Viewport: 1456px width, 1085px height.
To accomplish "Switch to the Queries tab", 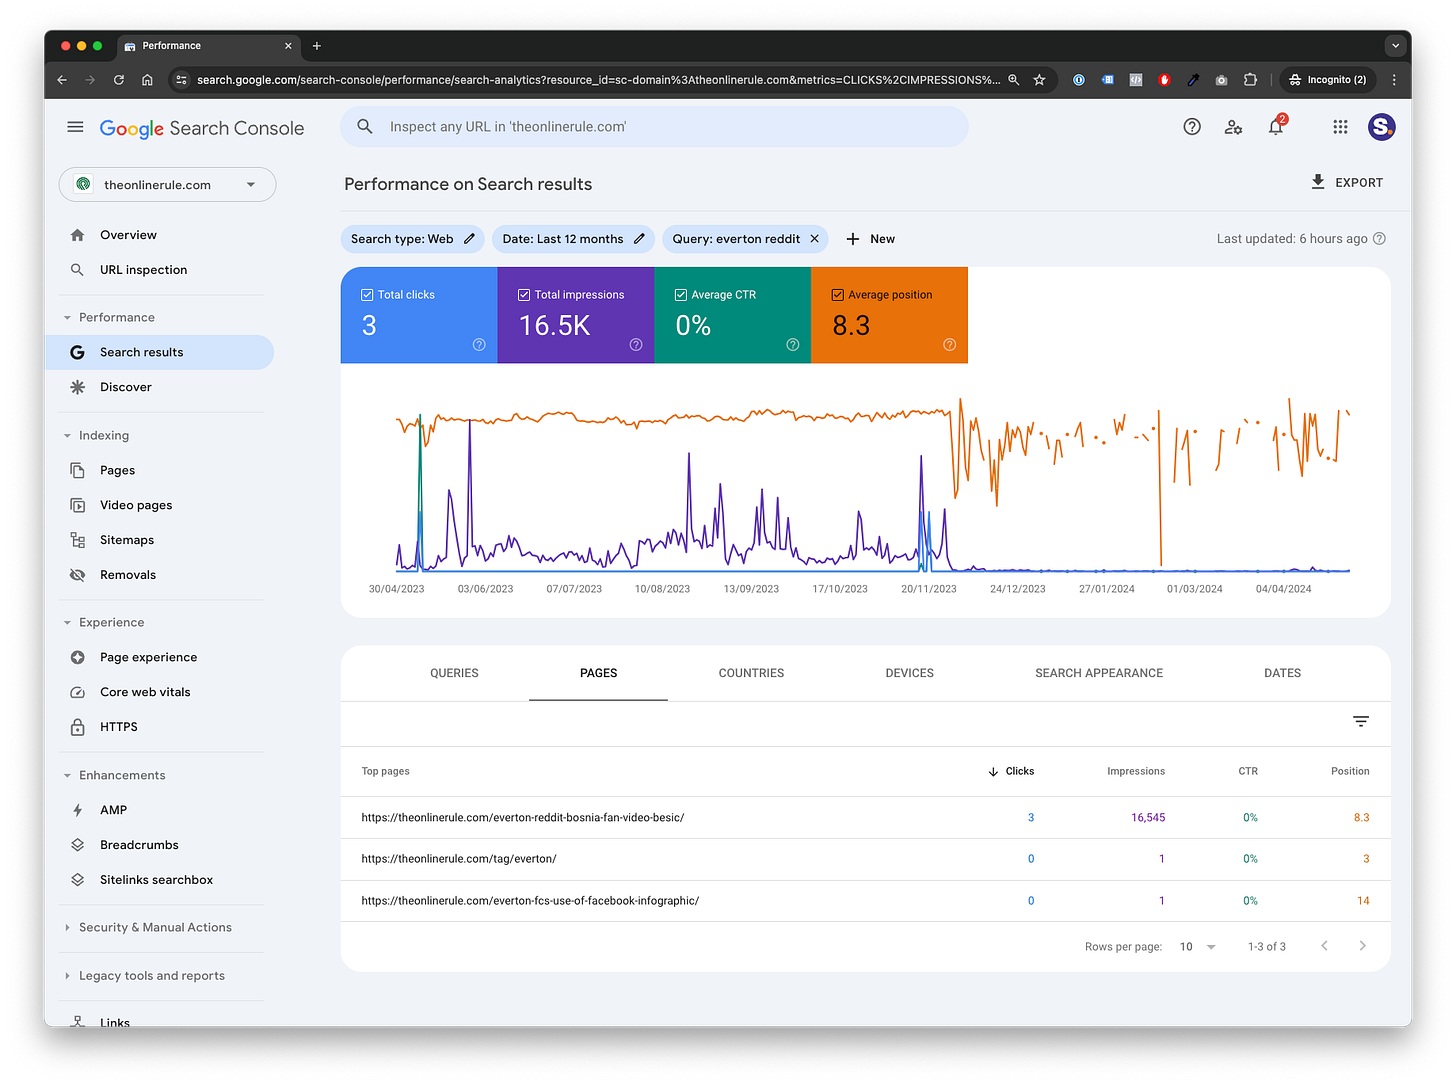I will coord(454,673).
